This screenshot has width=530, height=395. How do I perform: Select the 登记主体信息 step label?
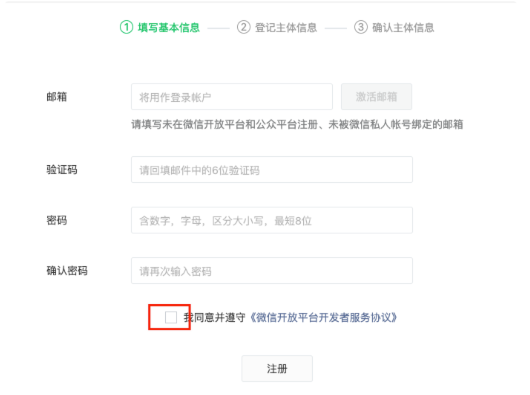coord(286,28)
